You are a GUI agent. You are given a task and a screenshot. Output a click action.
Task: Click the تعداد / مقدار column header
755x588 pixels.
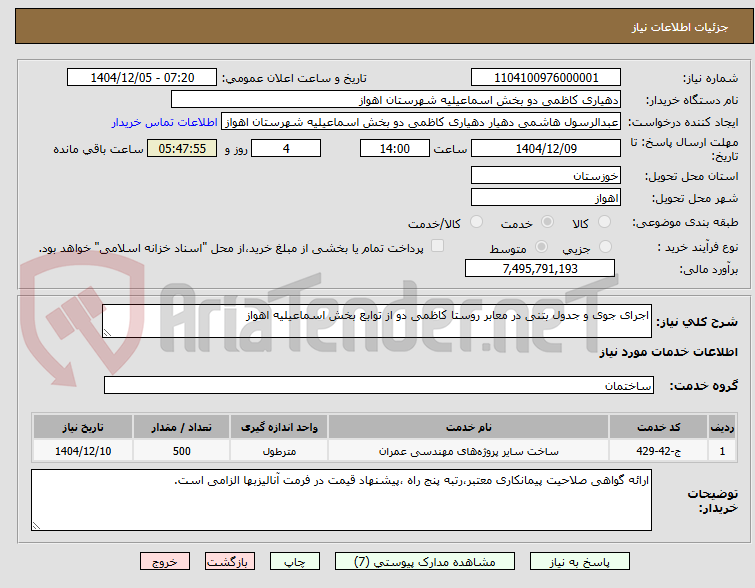click(x=182, y=427)
